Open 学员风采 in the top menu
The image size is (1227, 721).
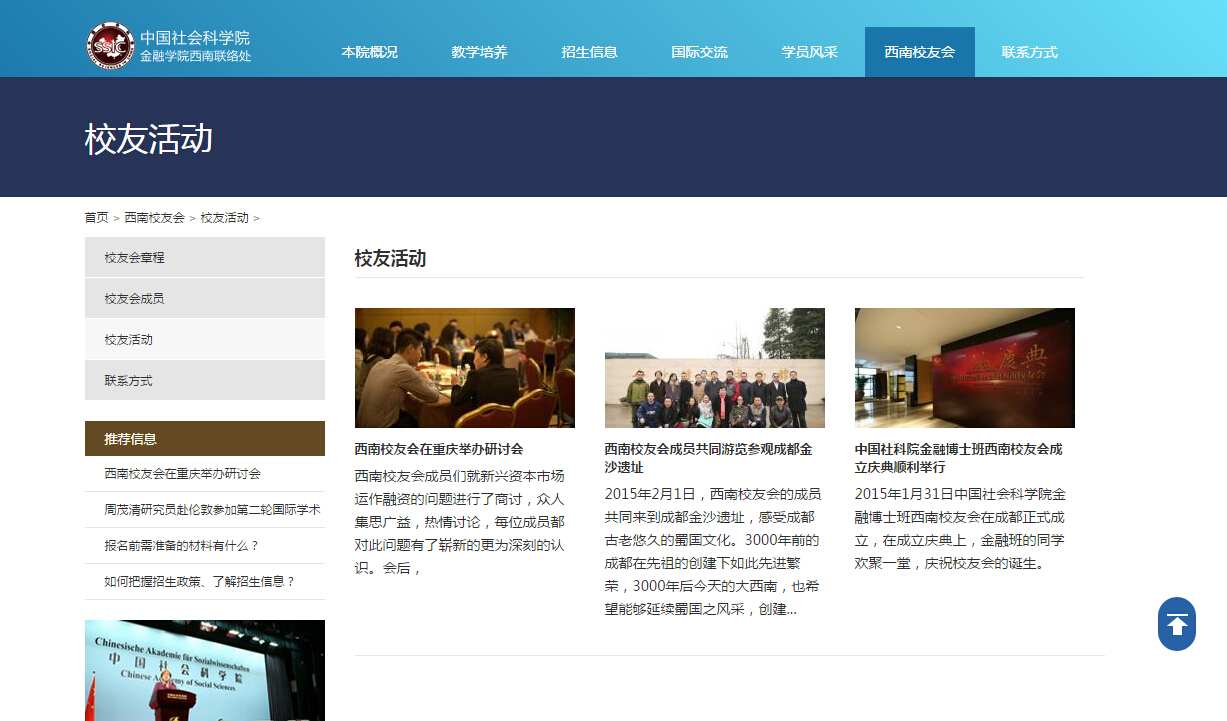(x=809, y=52)
